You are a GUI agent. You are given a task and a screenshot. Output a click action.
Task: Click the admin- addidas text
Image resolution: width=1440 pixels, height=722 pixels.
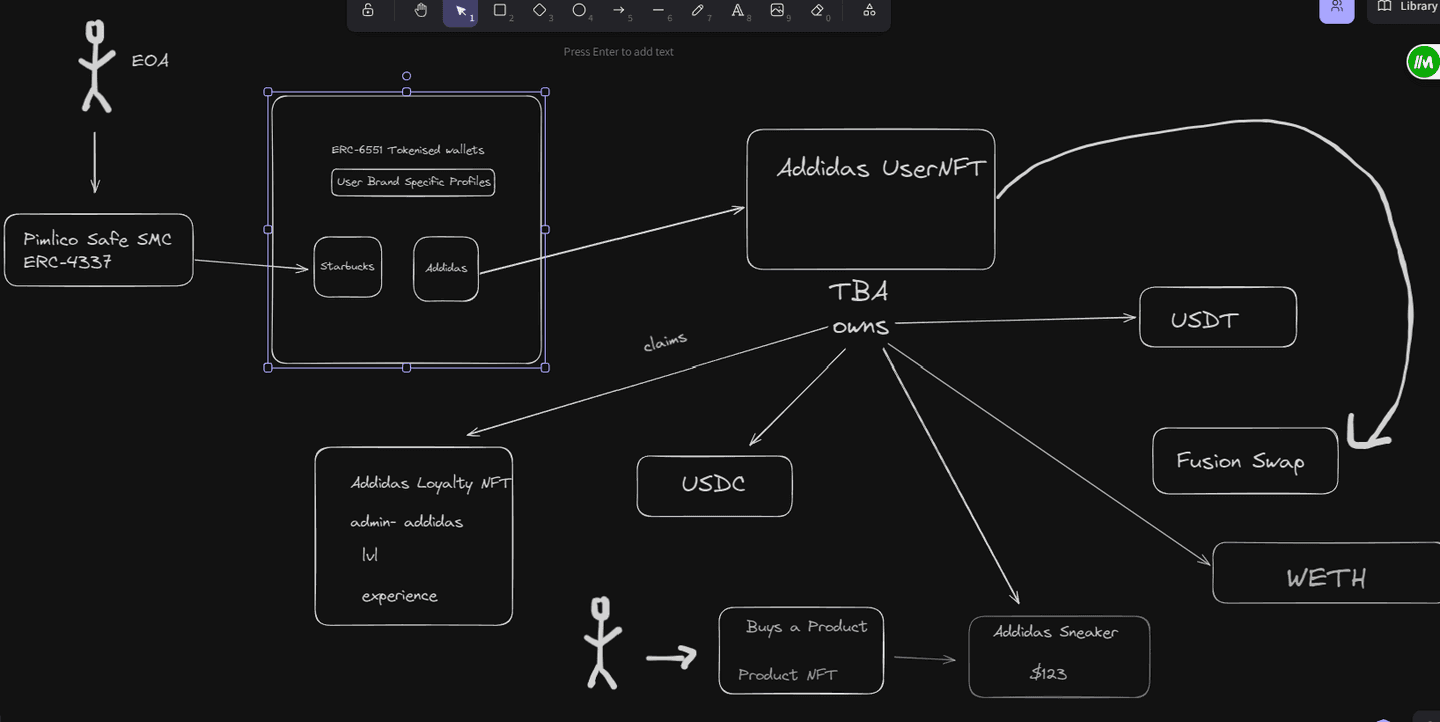(406, 522)
